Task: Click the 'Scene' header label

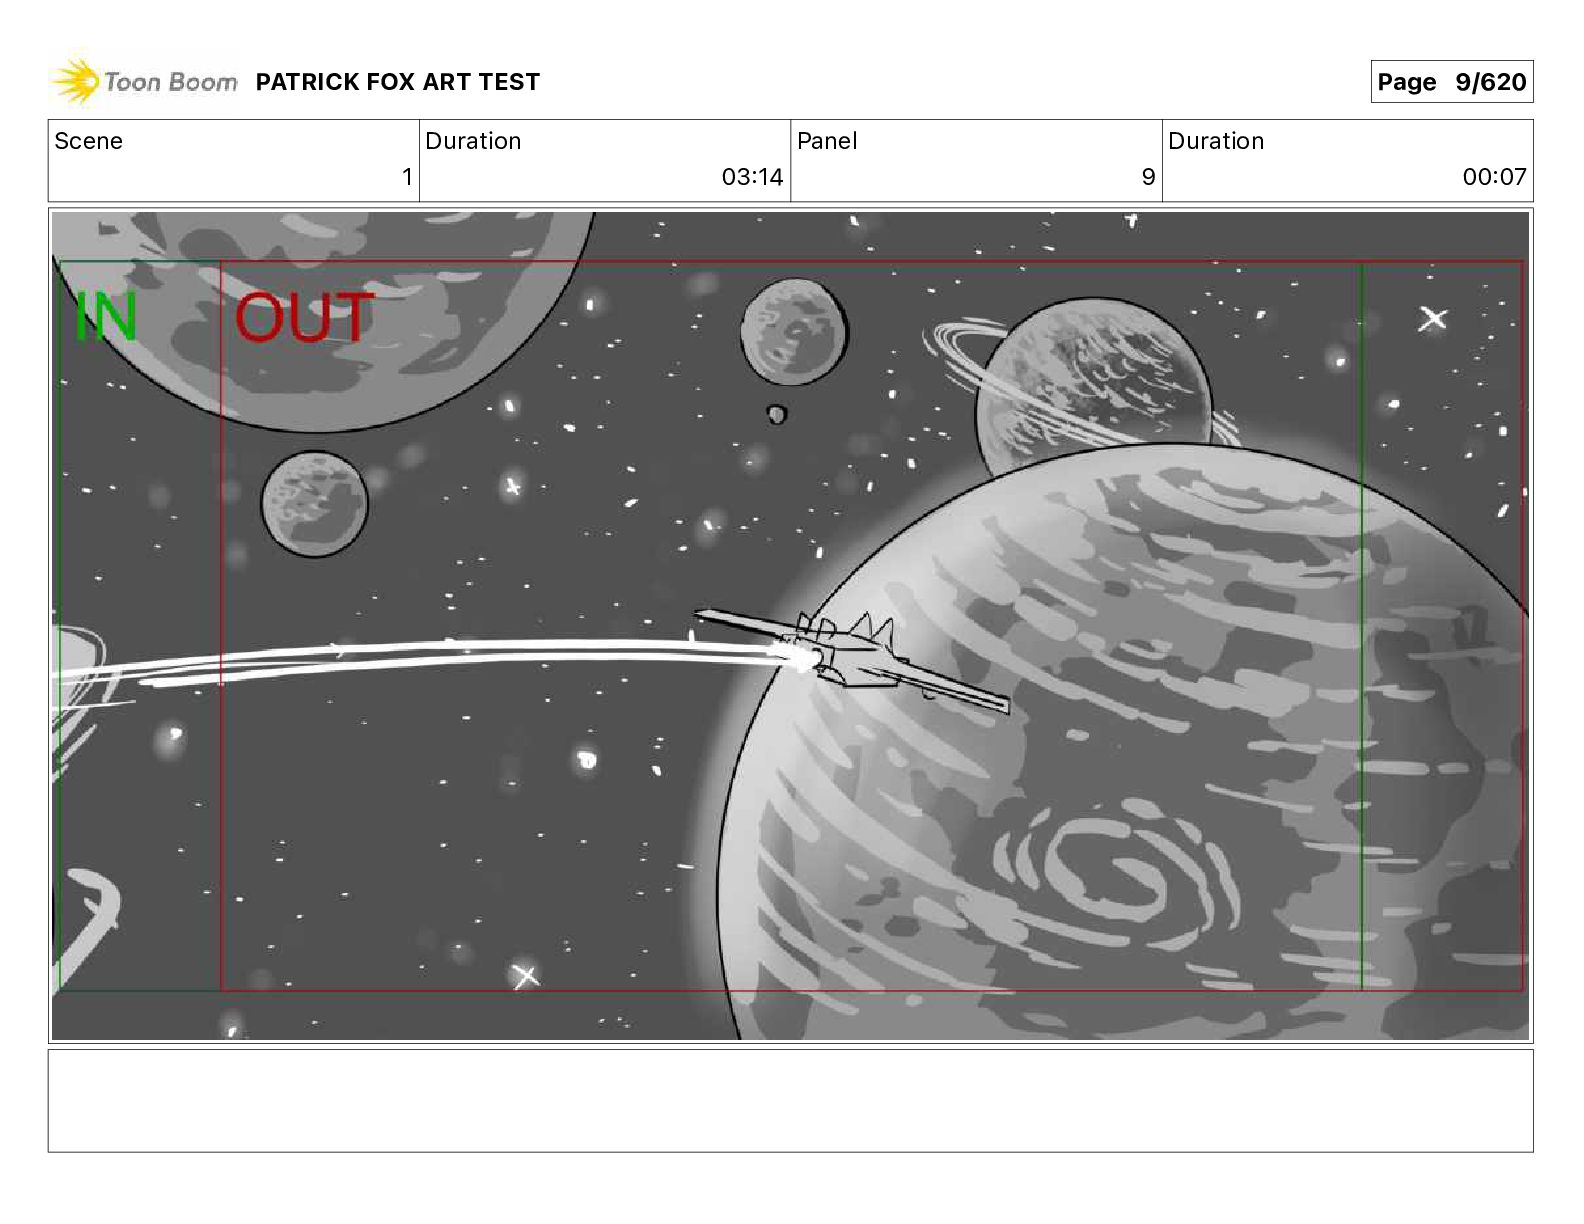Action: 88,141
